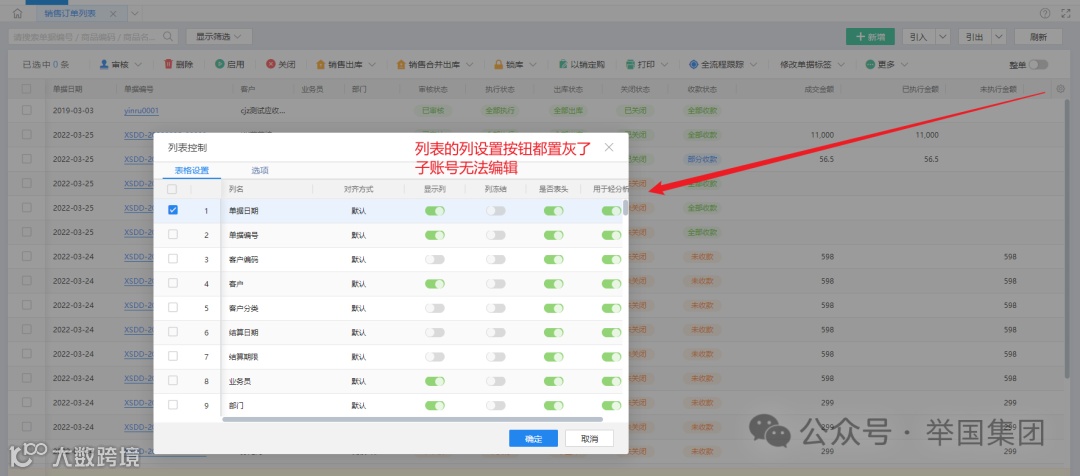Toggle fullscreen with the expand icon
Viewport: 1080px width, 476px height.
click(x=1066, y=13)
